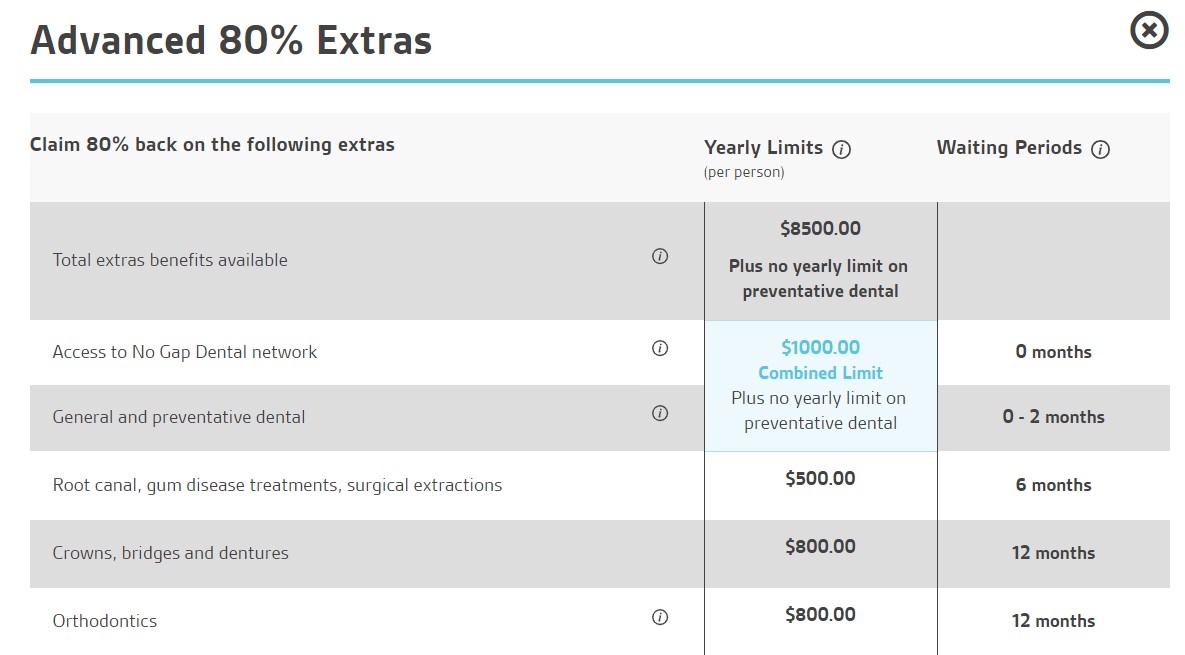The image size is (1185, 655).
Task: Select Root canal, gum disease treatments row
Action: 599,485
